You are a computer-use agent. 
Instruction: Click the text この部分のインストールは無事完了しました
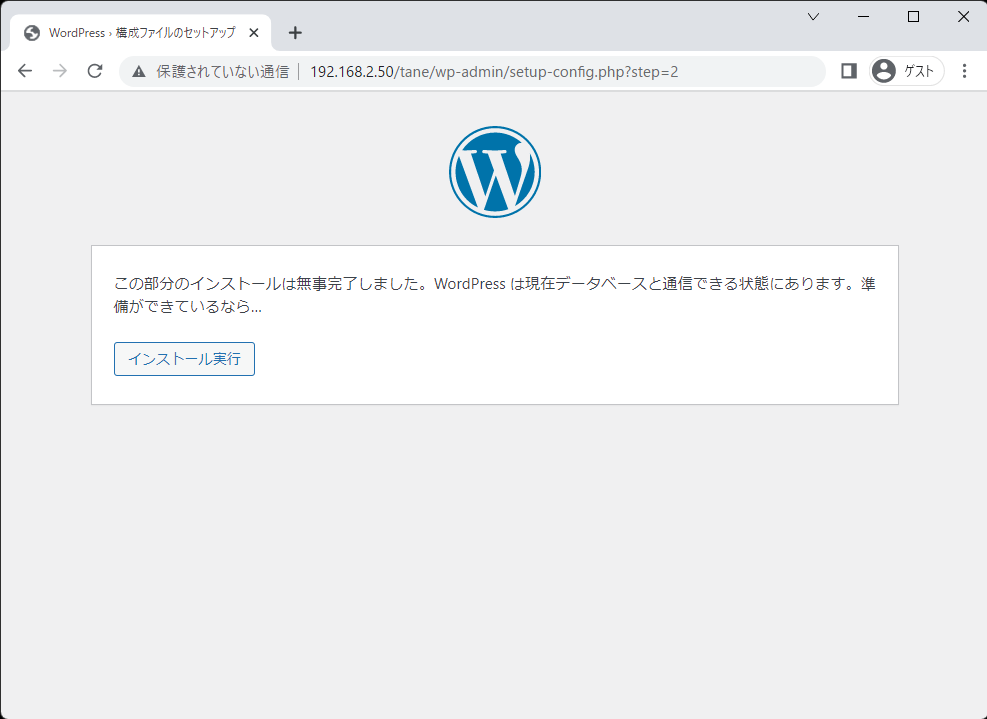[265, 284]
